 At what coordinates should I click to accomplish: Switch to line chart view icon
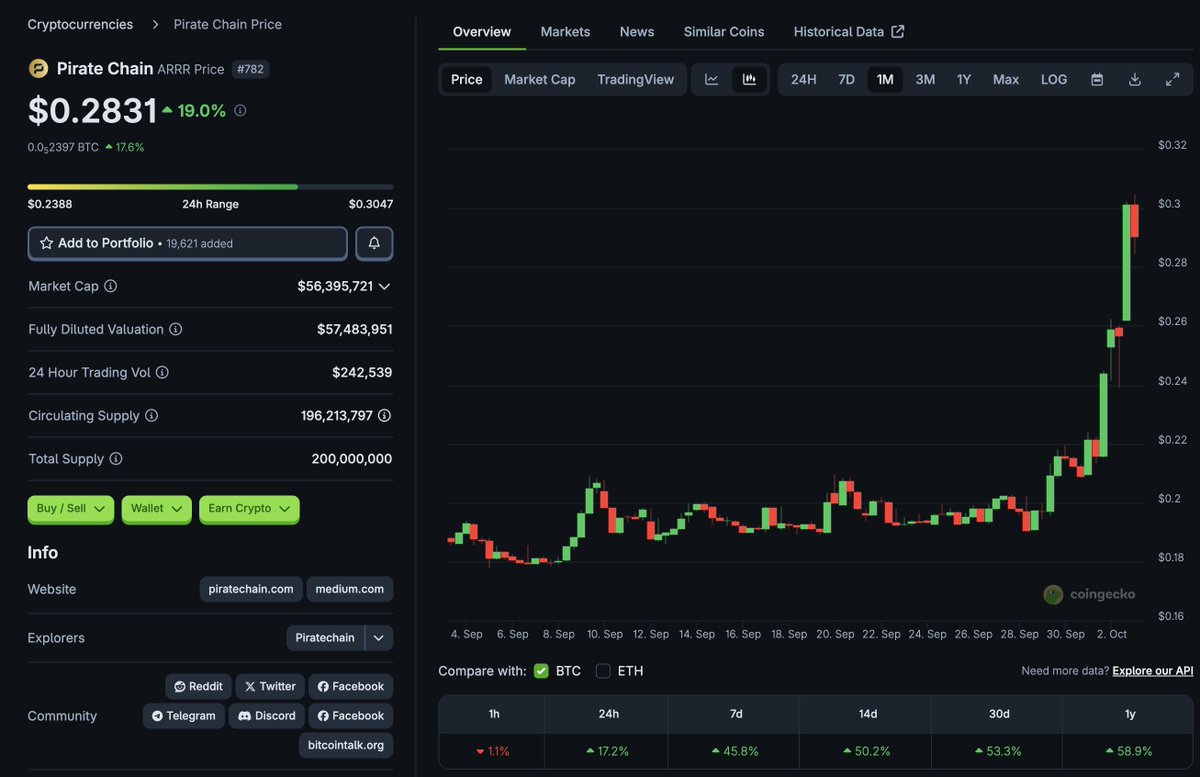pos(712,80)
